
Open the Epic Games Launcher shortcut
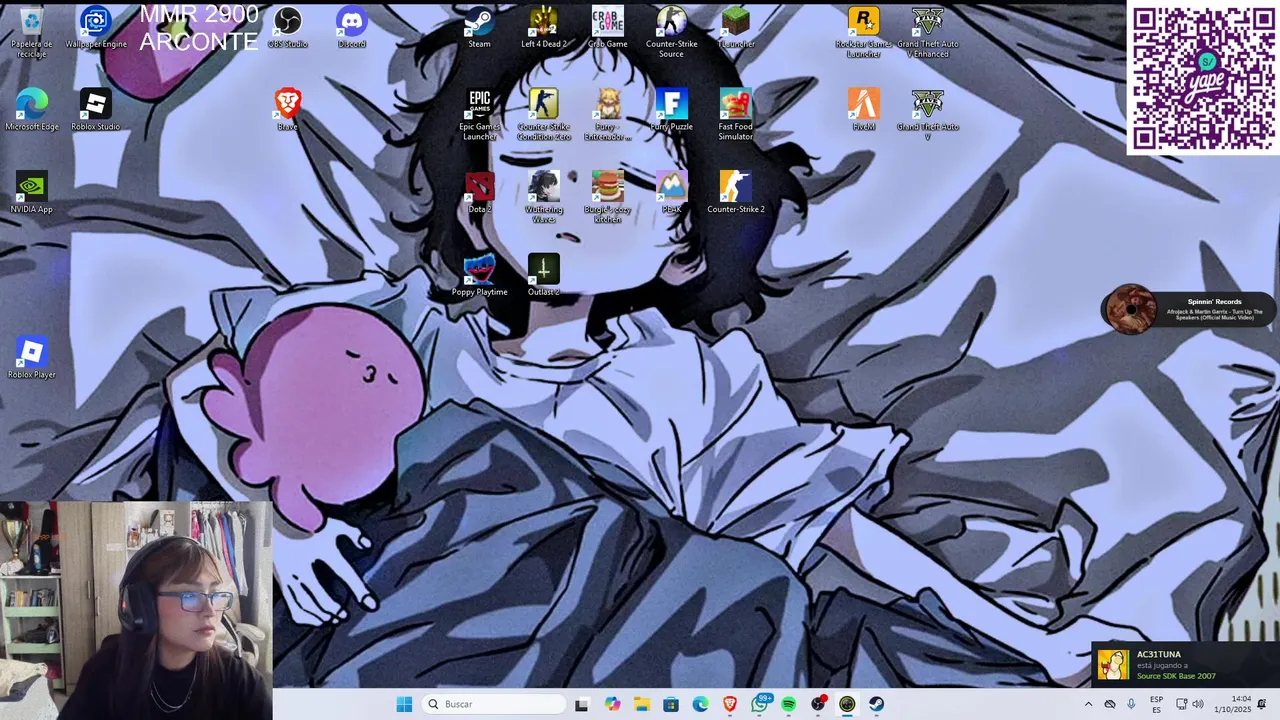(480, 115)
